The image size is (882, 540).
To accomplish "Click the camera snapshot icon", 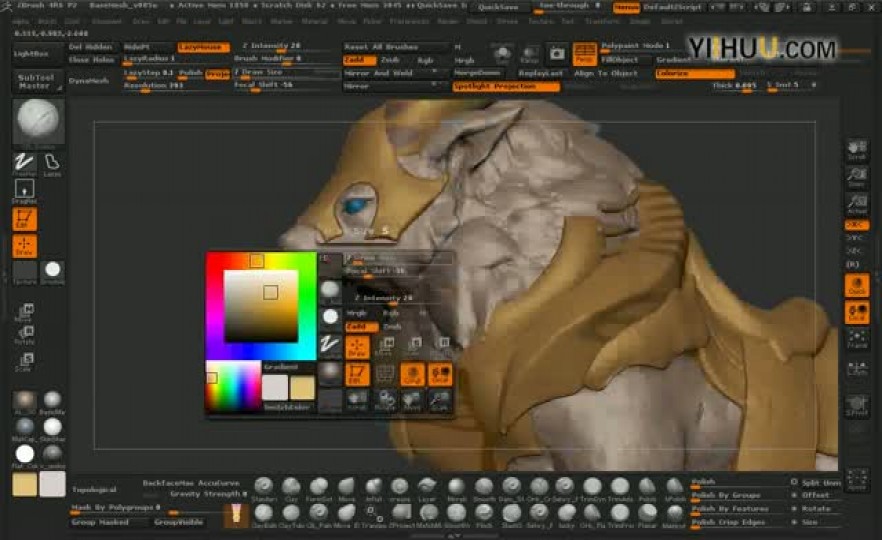I will click(557, 54).
